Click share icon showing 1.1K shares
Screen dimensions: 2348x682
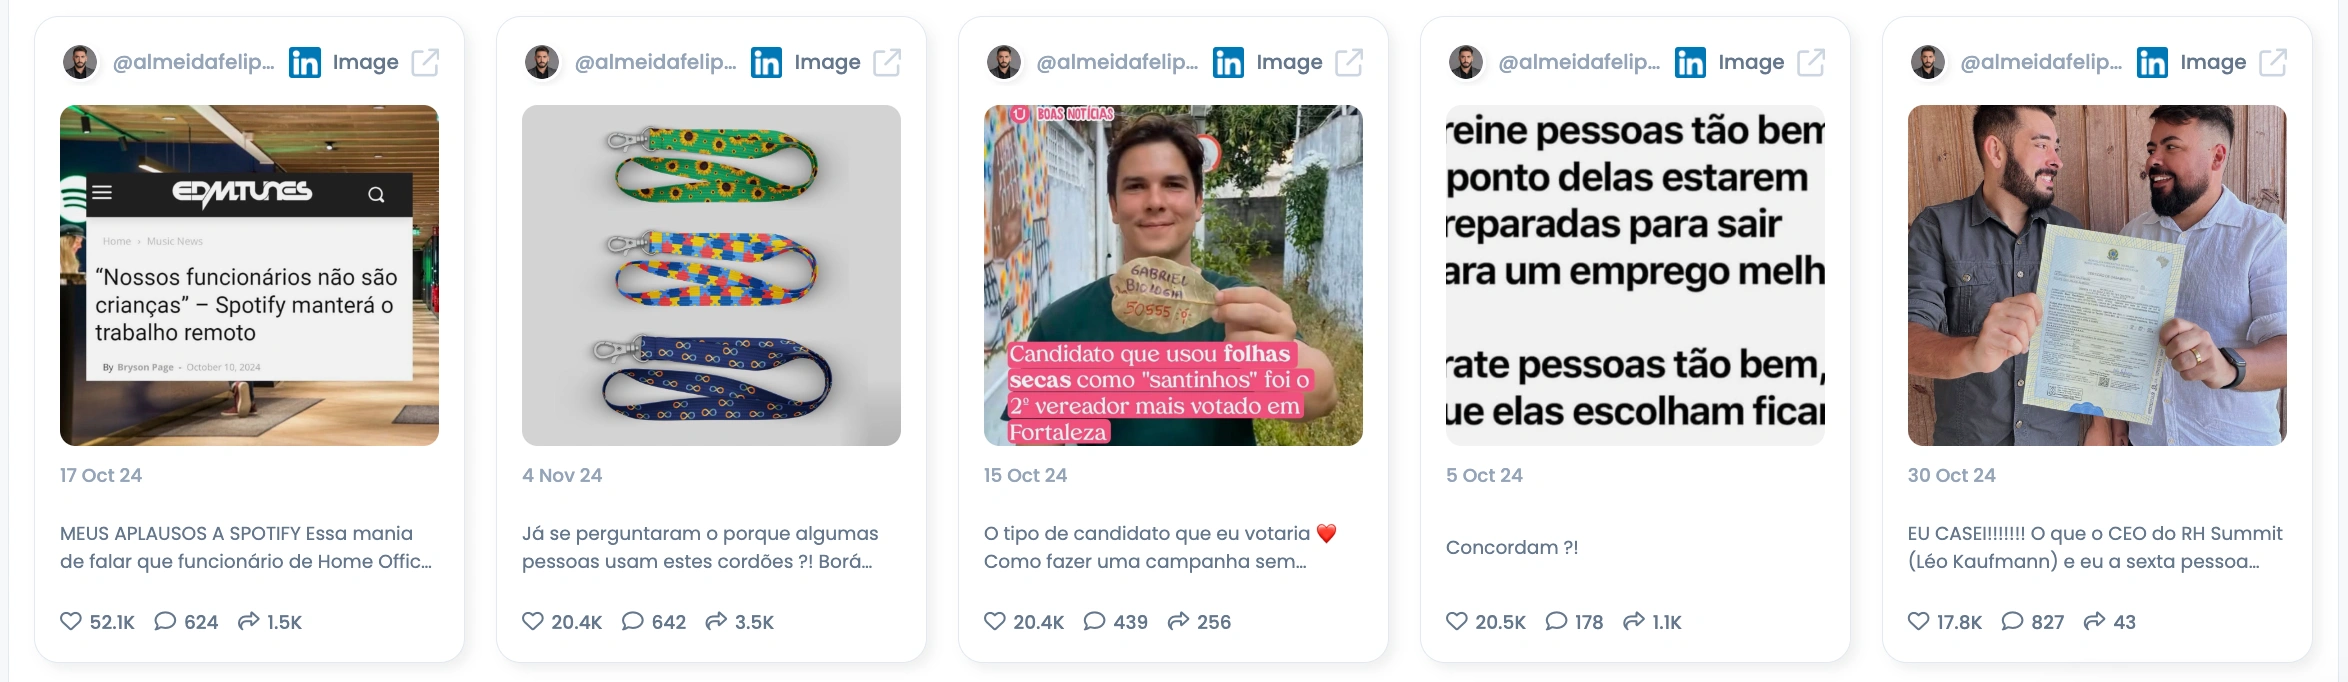click(x=1634, y=621)
